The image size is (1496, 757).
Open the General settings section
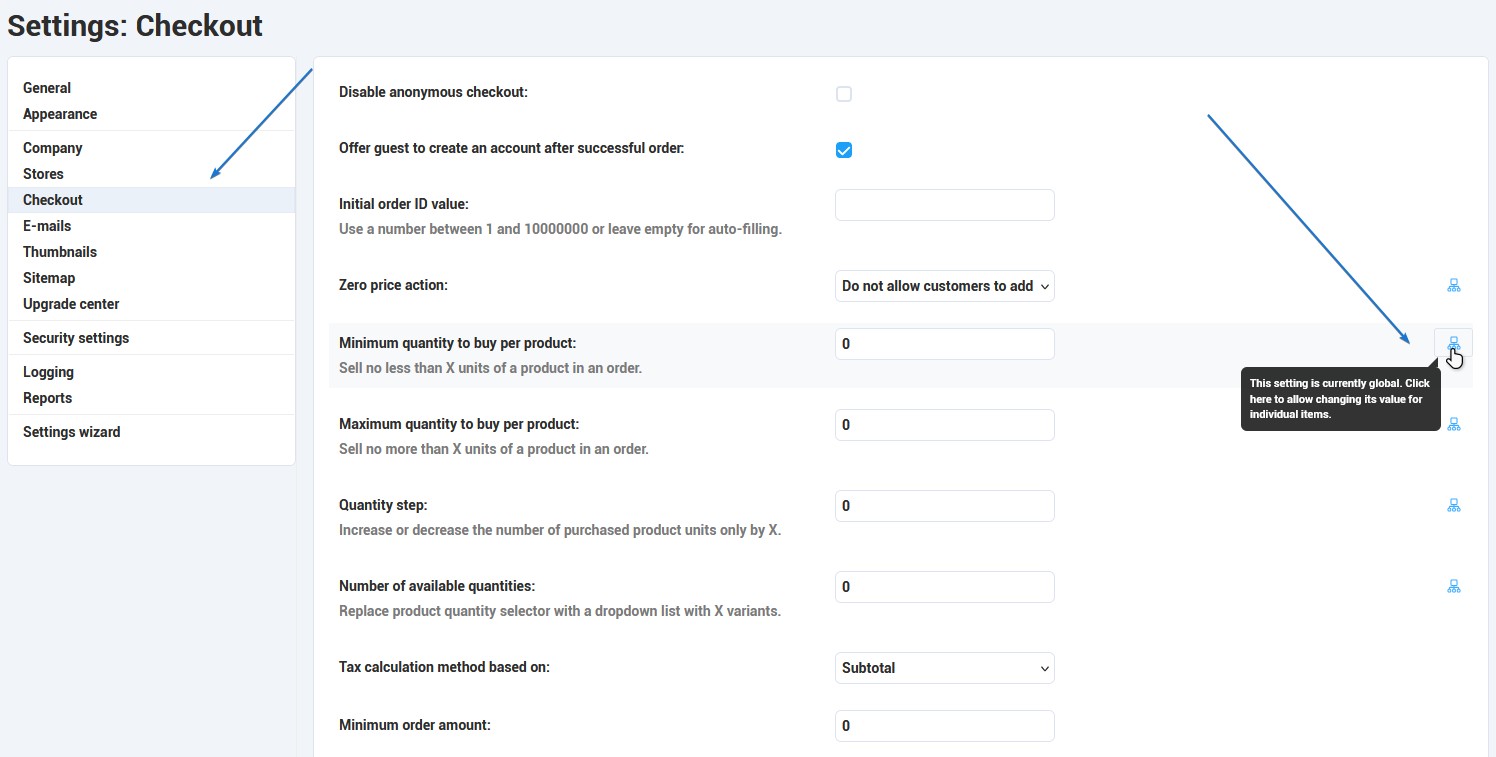coord(47,88)
